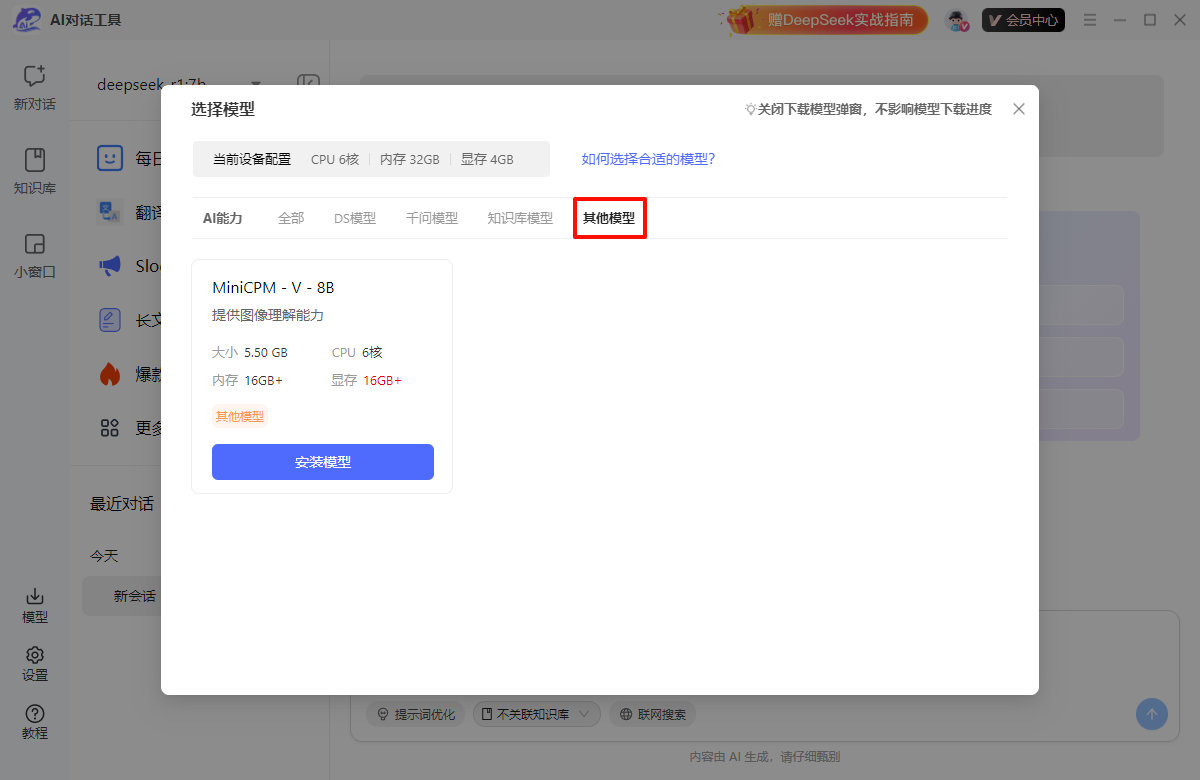This screenshot has height=780, width=1200.
Task: Open the 教程 help icon
Action: click(35, 713)
